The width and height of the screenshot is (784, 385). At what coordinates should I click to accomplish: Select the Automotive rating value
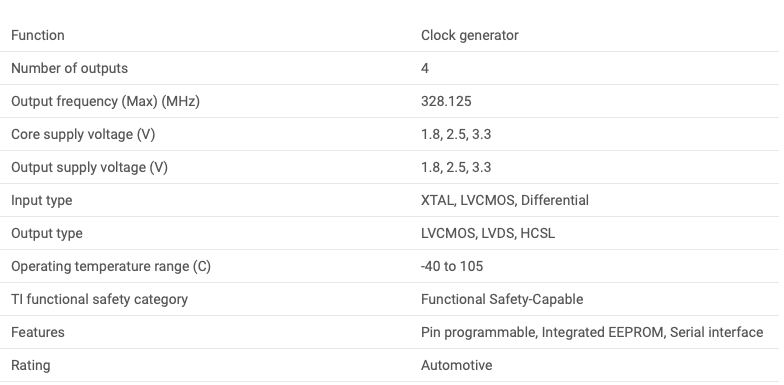pos(456,366)
